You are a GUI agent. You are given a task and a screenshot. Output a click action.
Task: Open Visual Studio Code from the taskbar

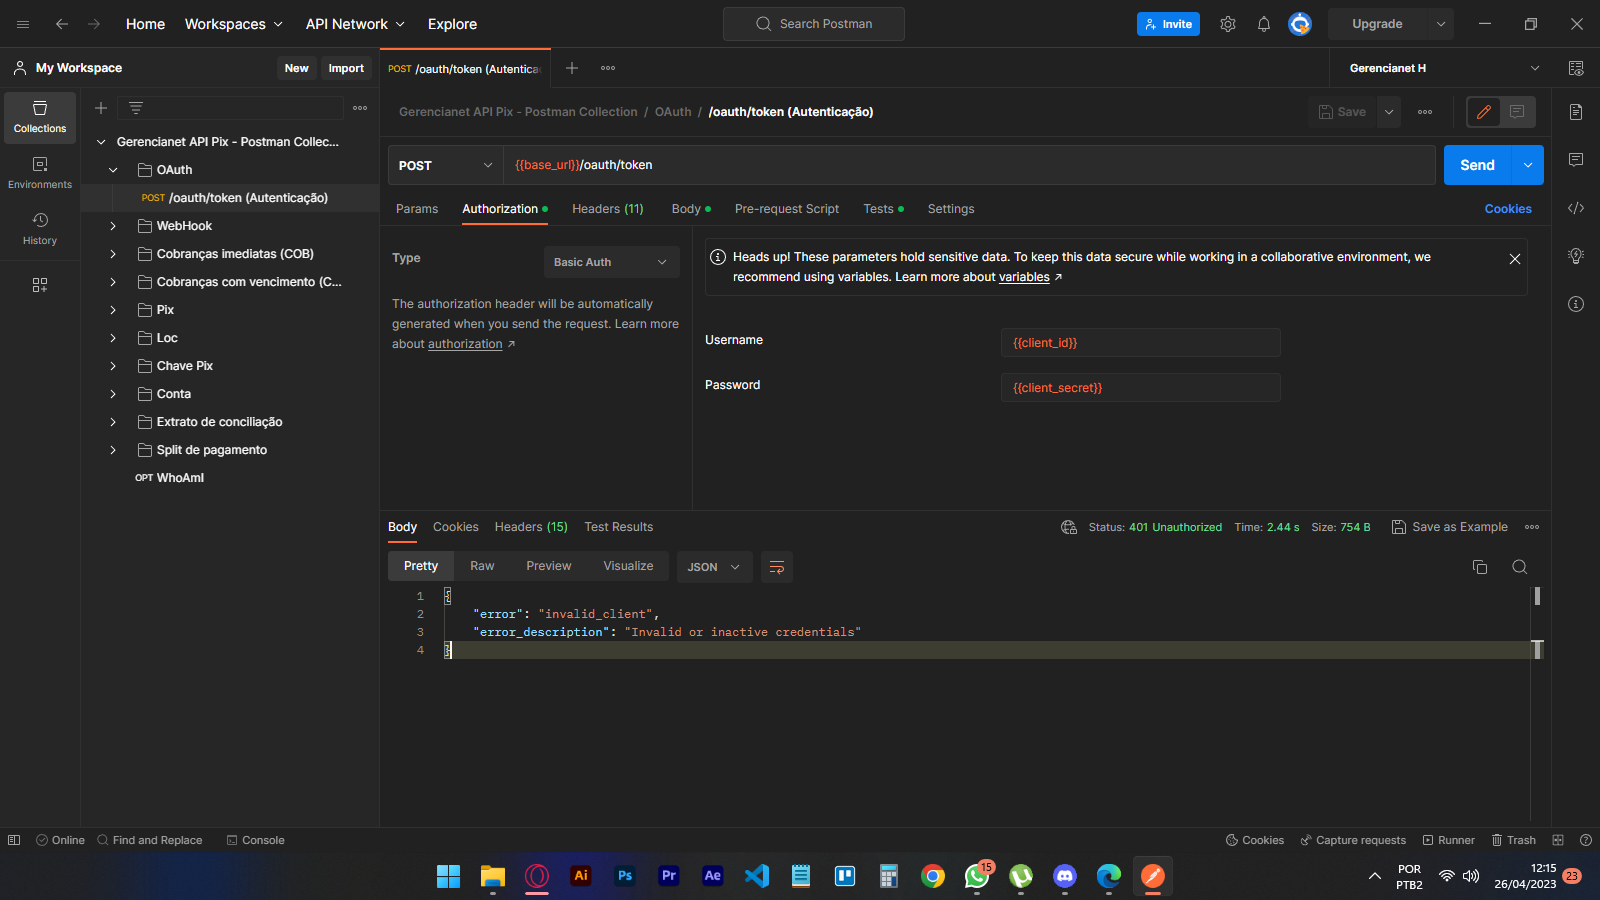coord(757,876)
